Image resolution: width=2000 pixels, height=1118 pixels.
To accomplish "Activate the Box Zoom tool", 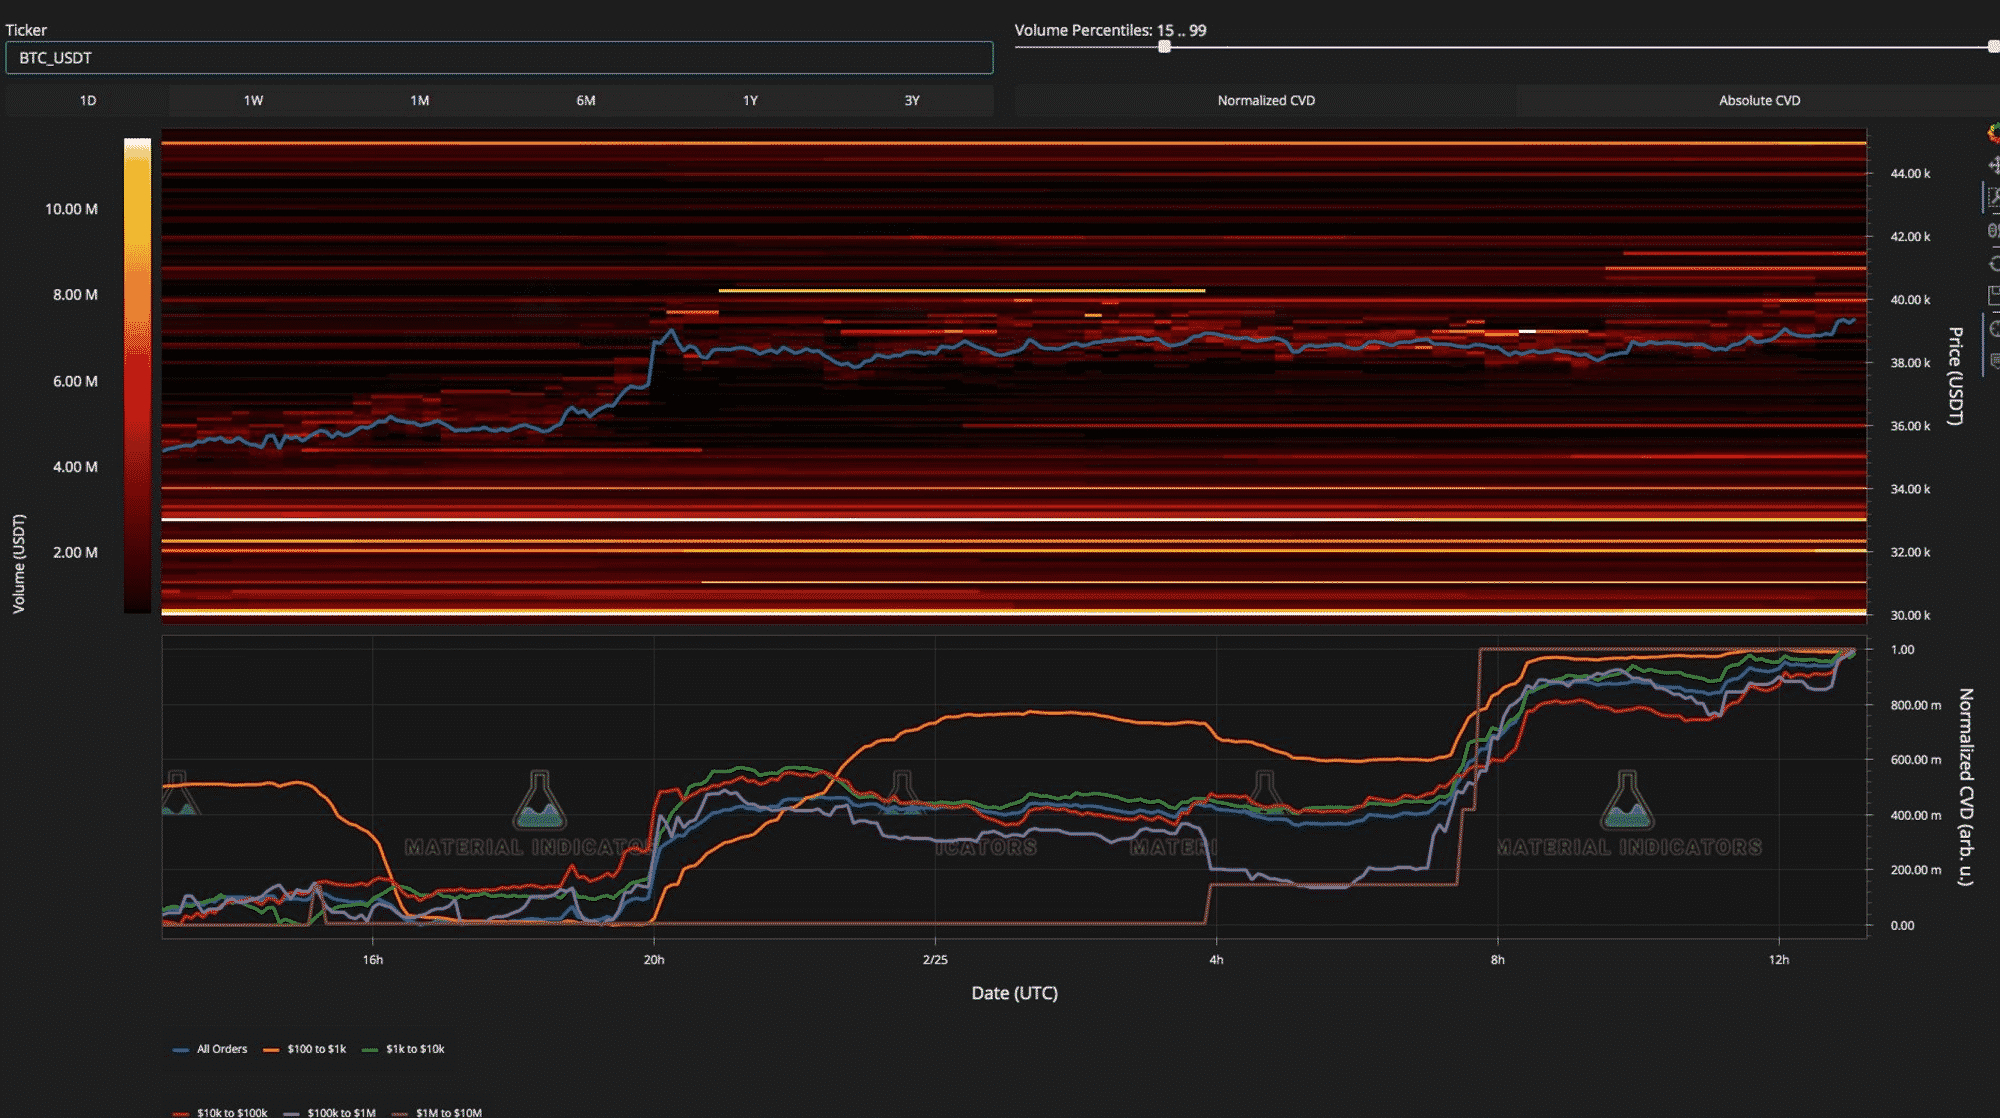I will (x=1994, y=197).
